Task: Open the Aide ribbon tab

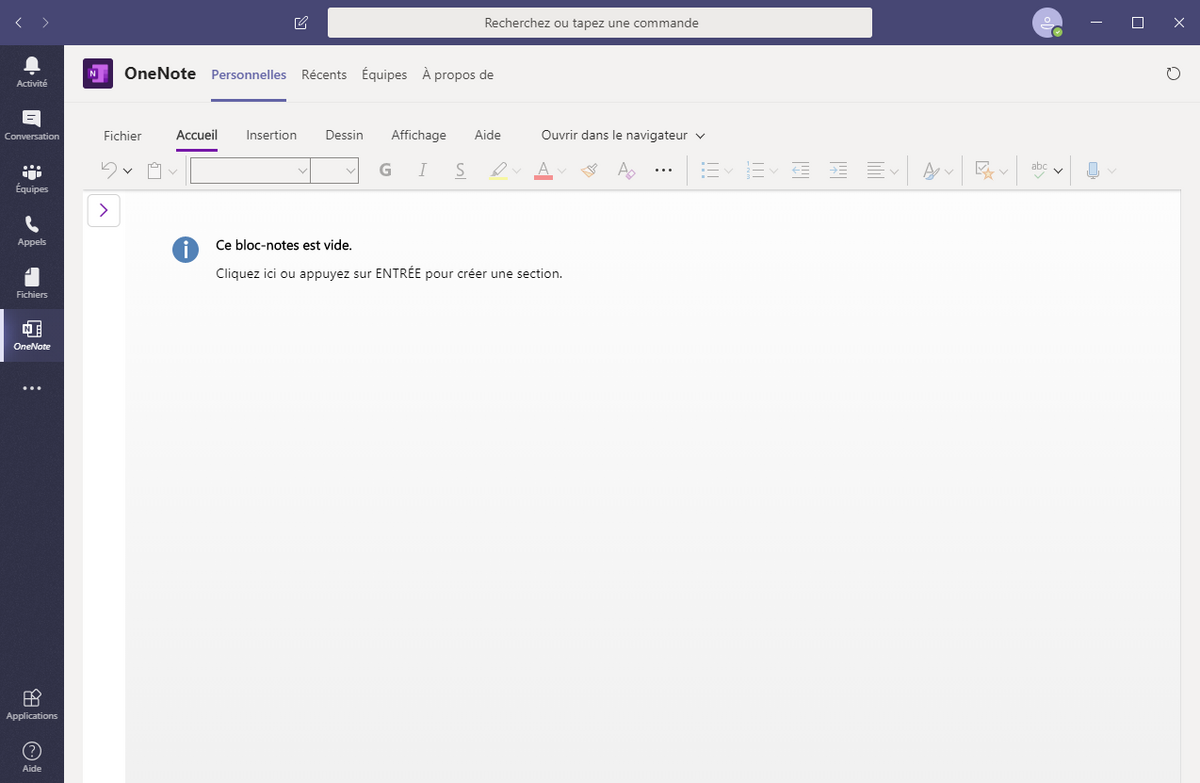Action: coord(488,135)
